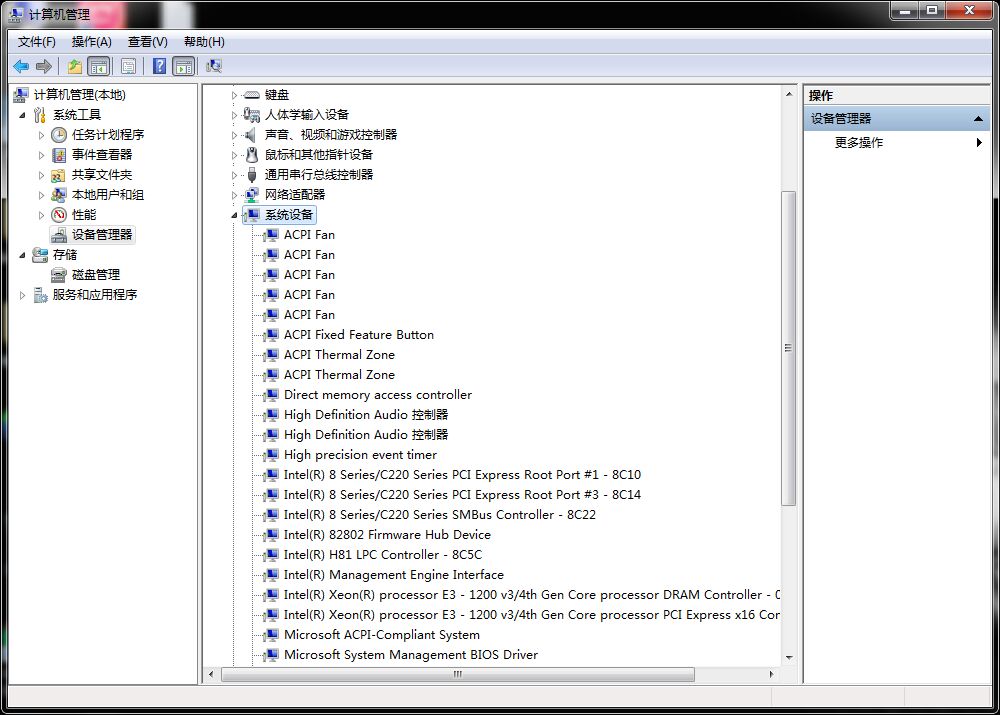
Task: Expand the 任务计划程序 node
Action: (41, 135)
